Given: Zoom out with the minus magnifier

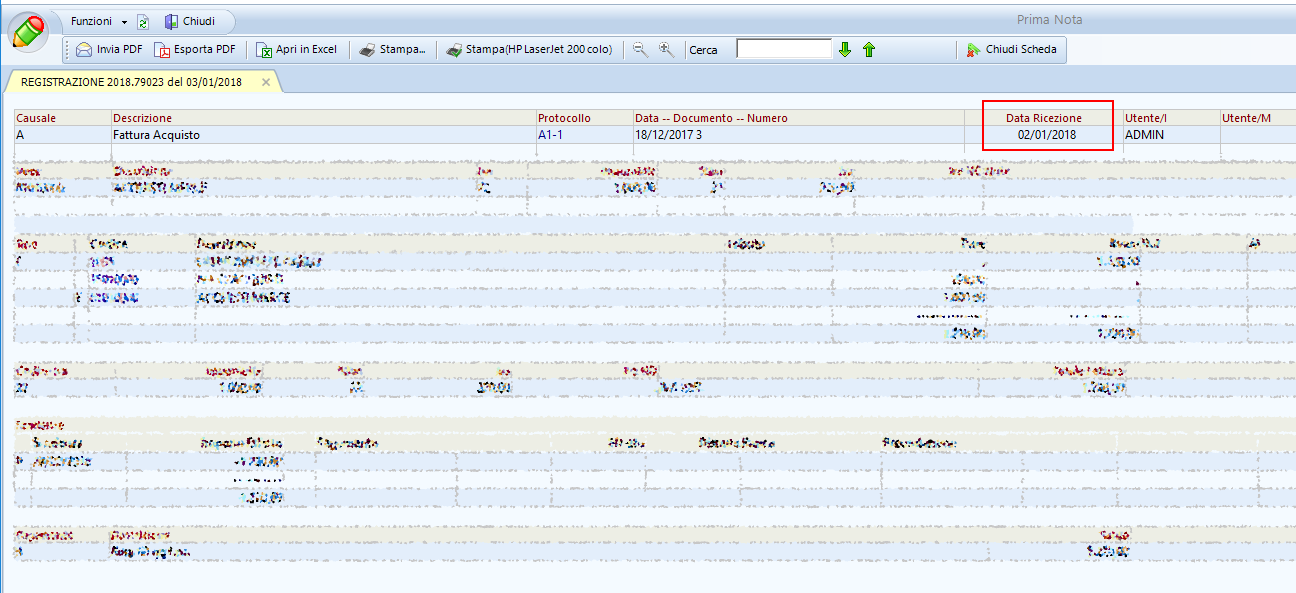Looking at the screenshot, I should coord(641,50).
